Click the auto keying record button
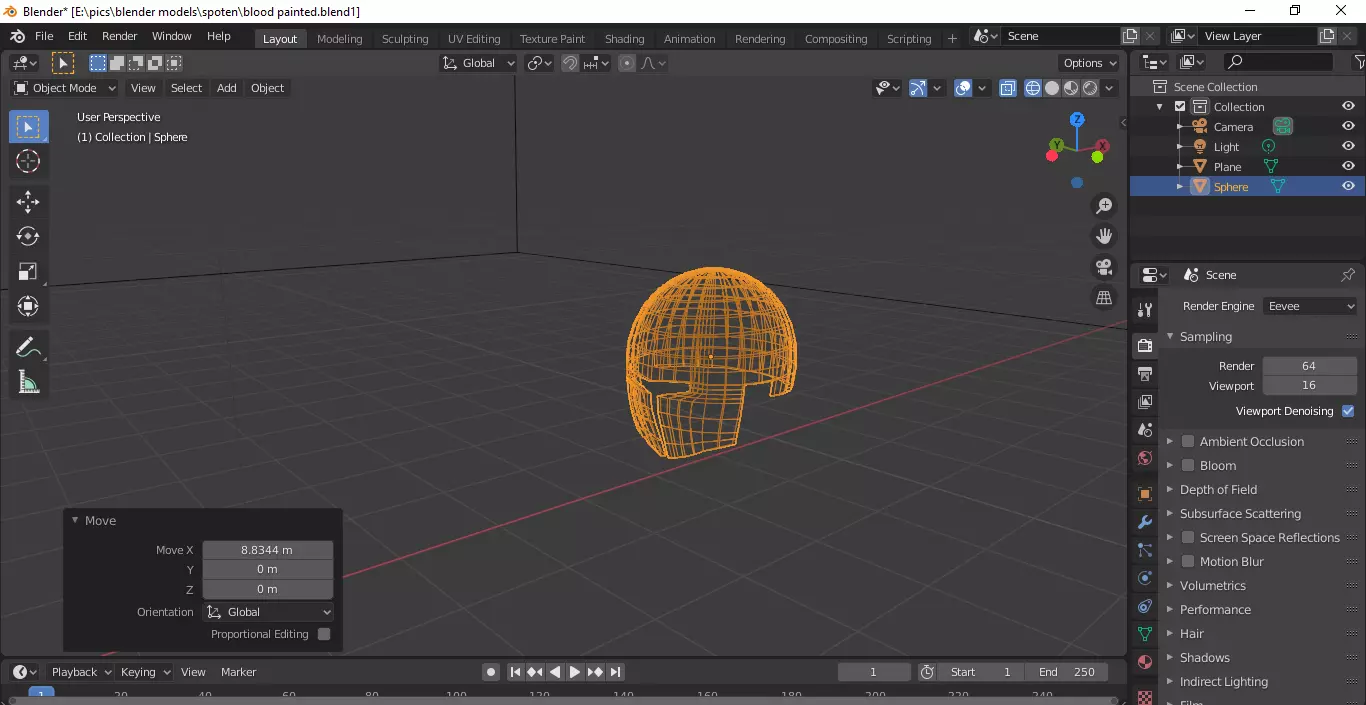1366x705 pixels. tap(491, 672)
